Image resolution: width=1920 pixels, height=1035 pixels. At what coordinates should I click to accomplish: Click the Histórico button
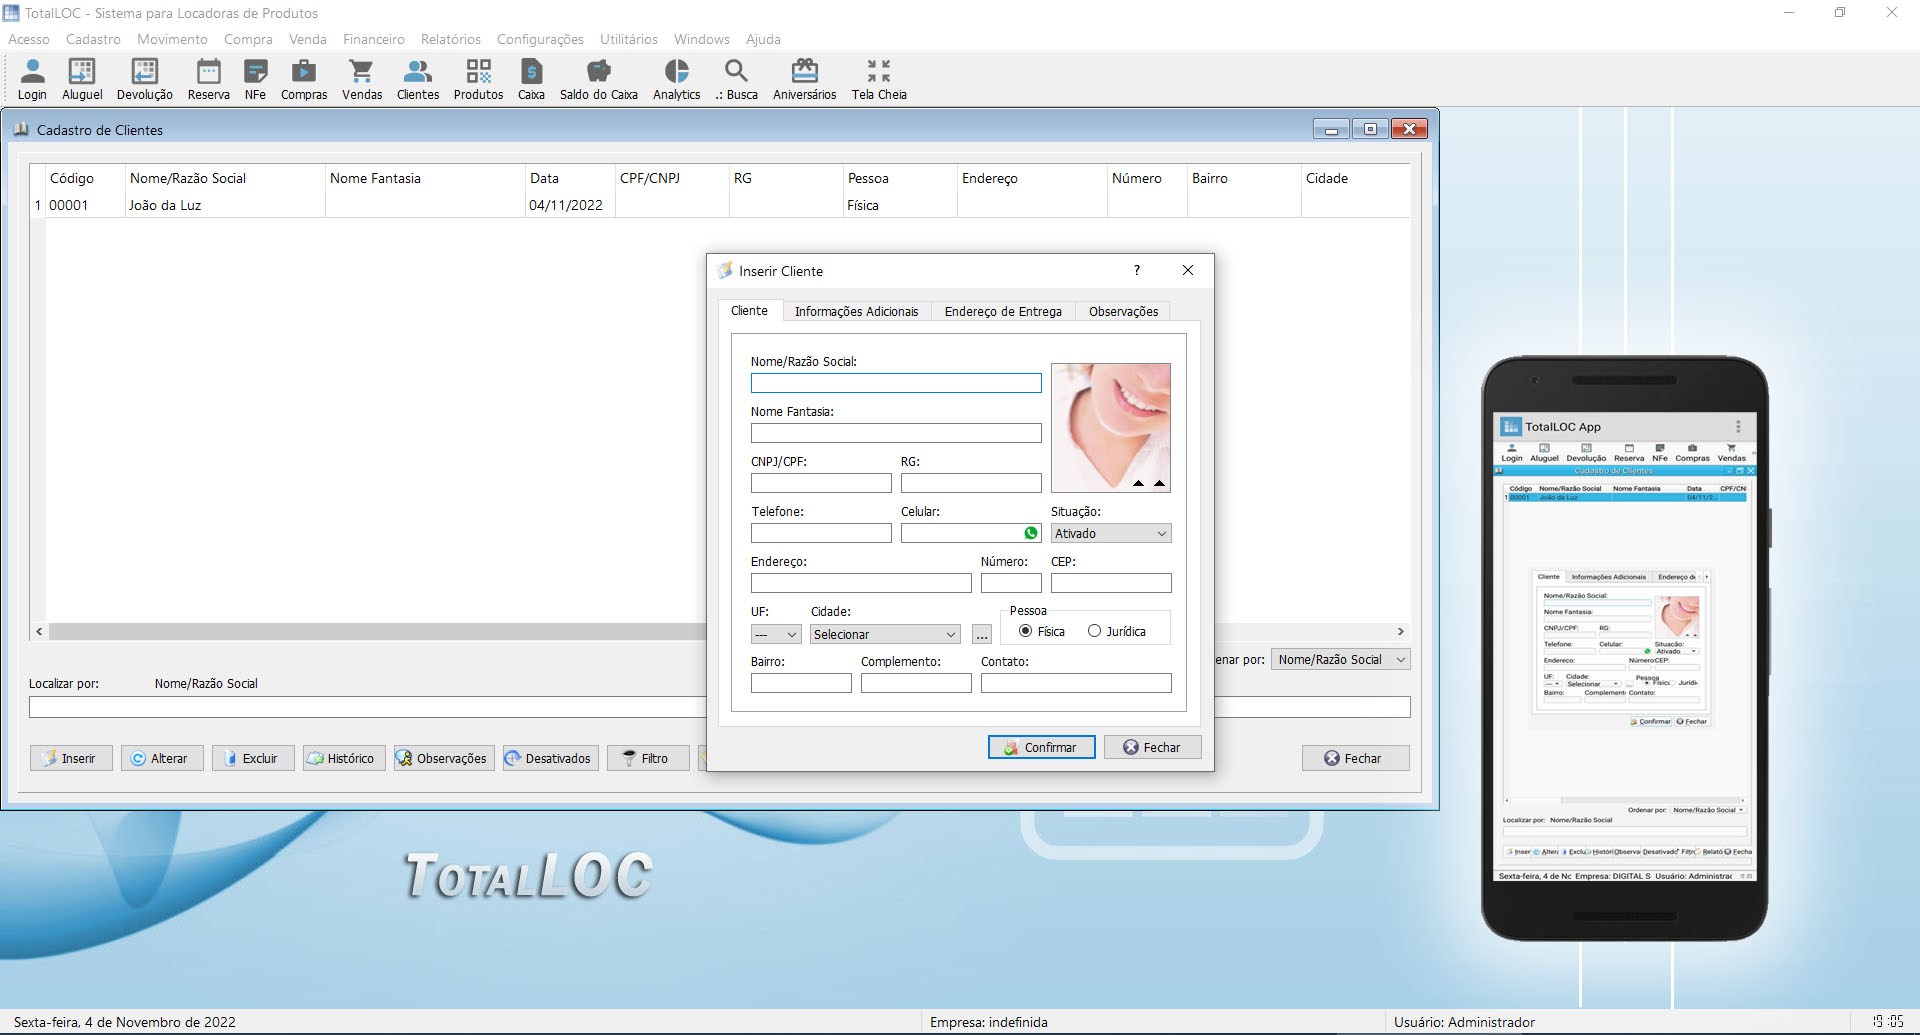[x=344, y=758]
